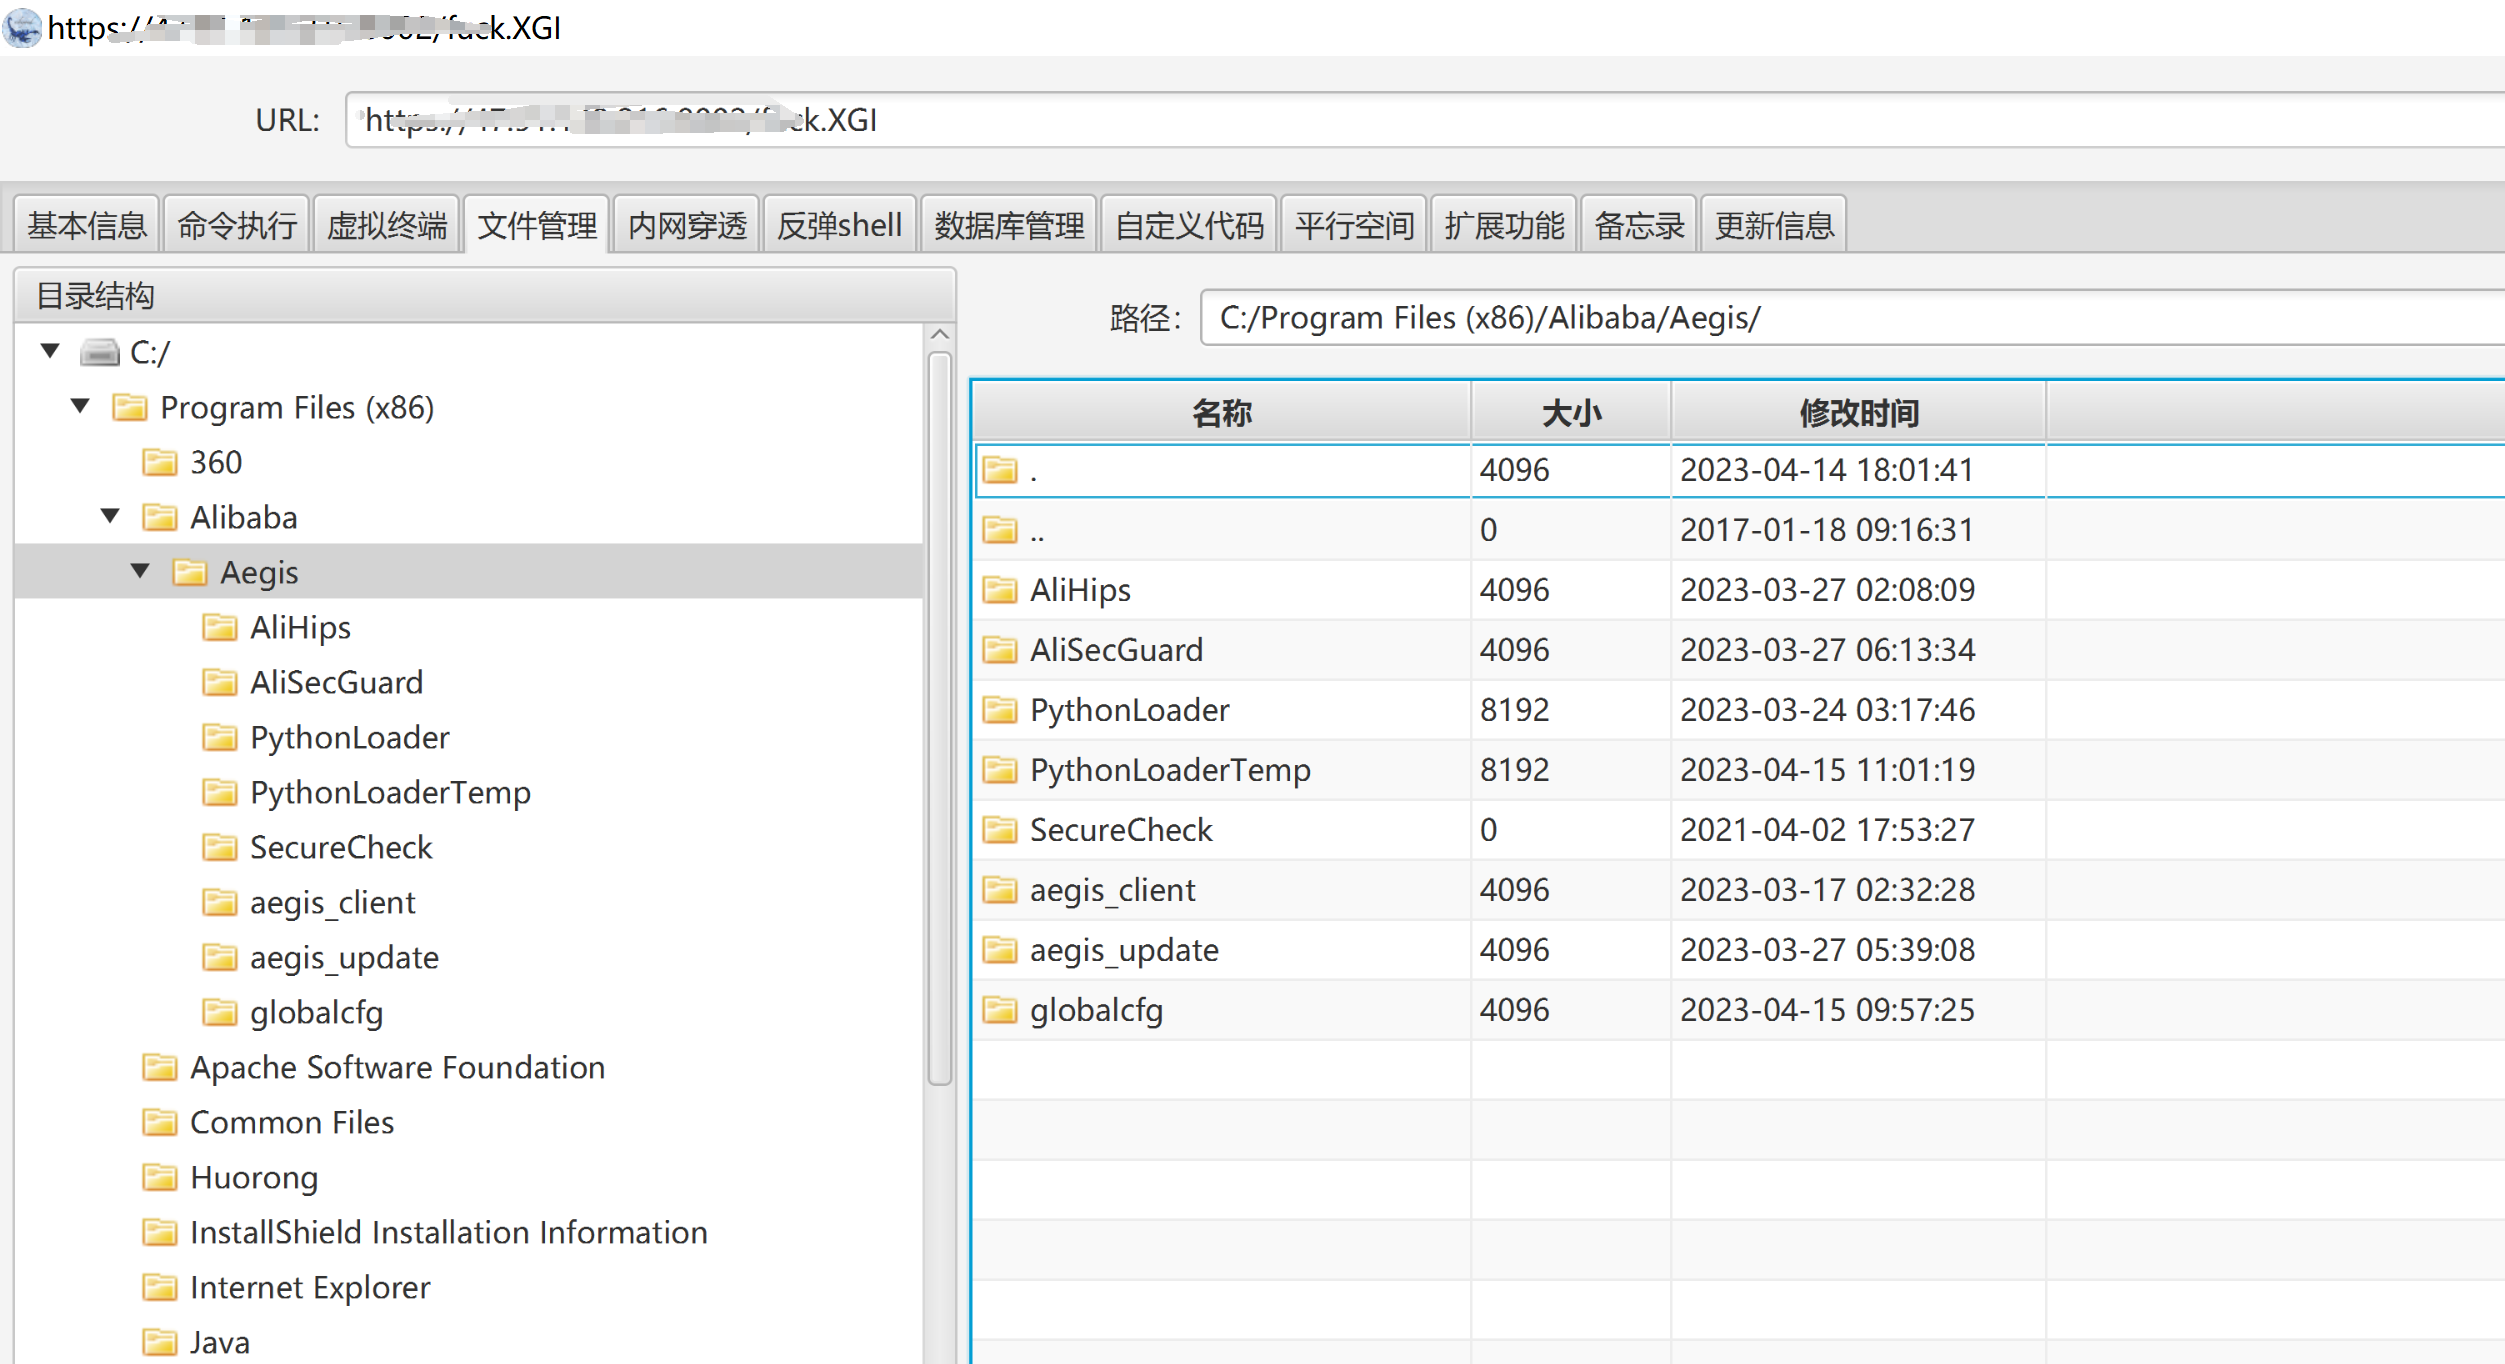Click PythonLoader folder icon in file table
Screen dimensions: 2505x1364
[x=999, y=709]
